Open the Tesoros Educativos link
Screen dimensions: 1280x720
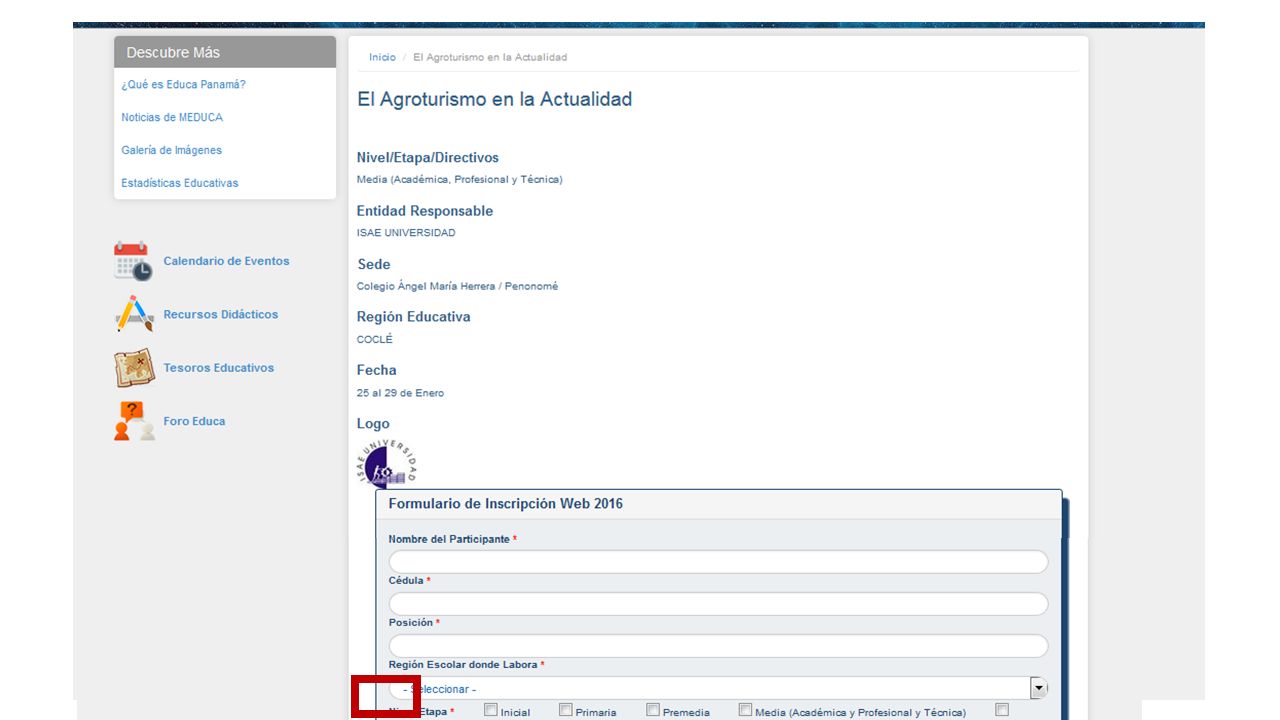tap(219, 368)
